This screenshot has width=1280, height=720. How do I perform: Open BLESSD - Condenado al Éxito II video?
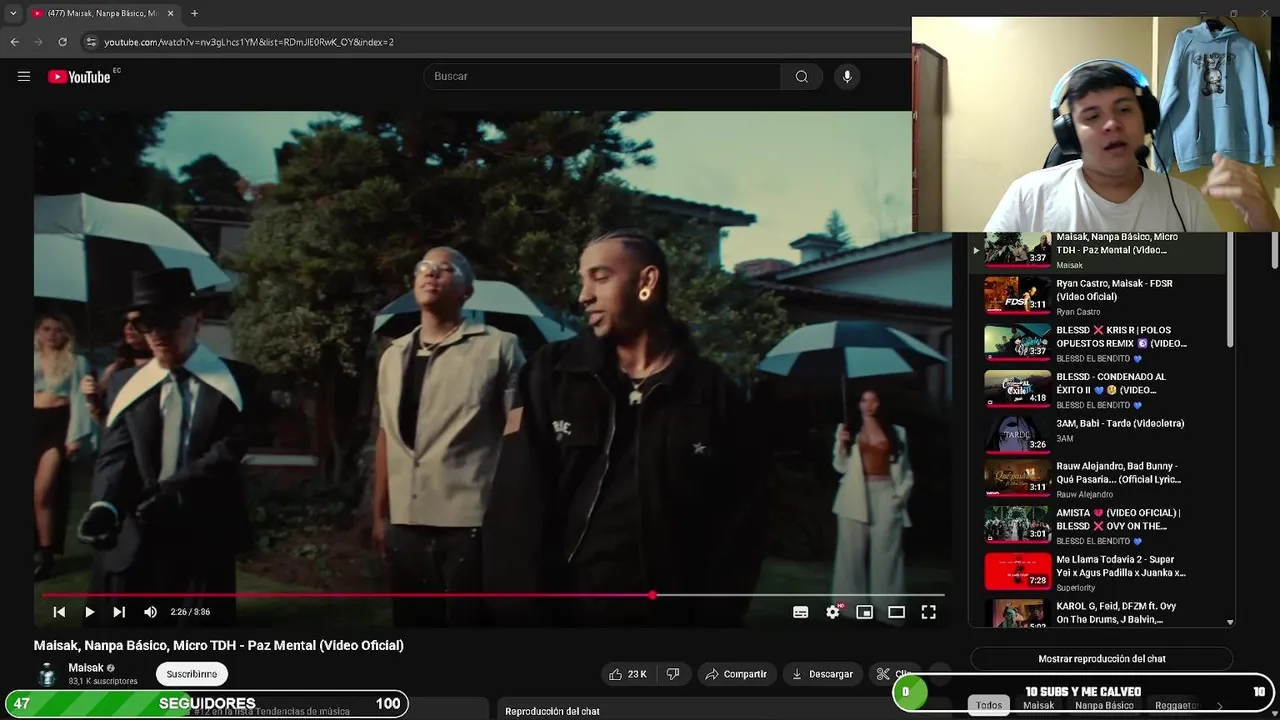click(x=1100, y=390)
